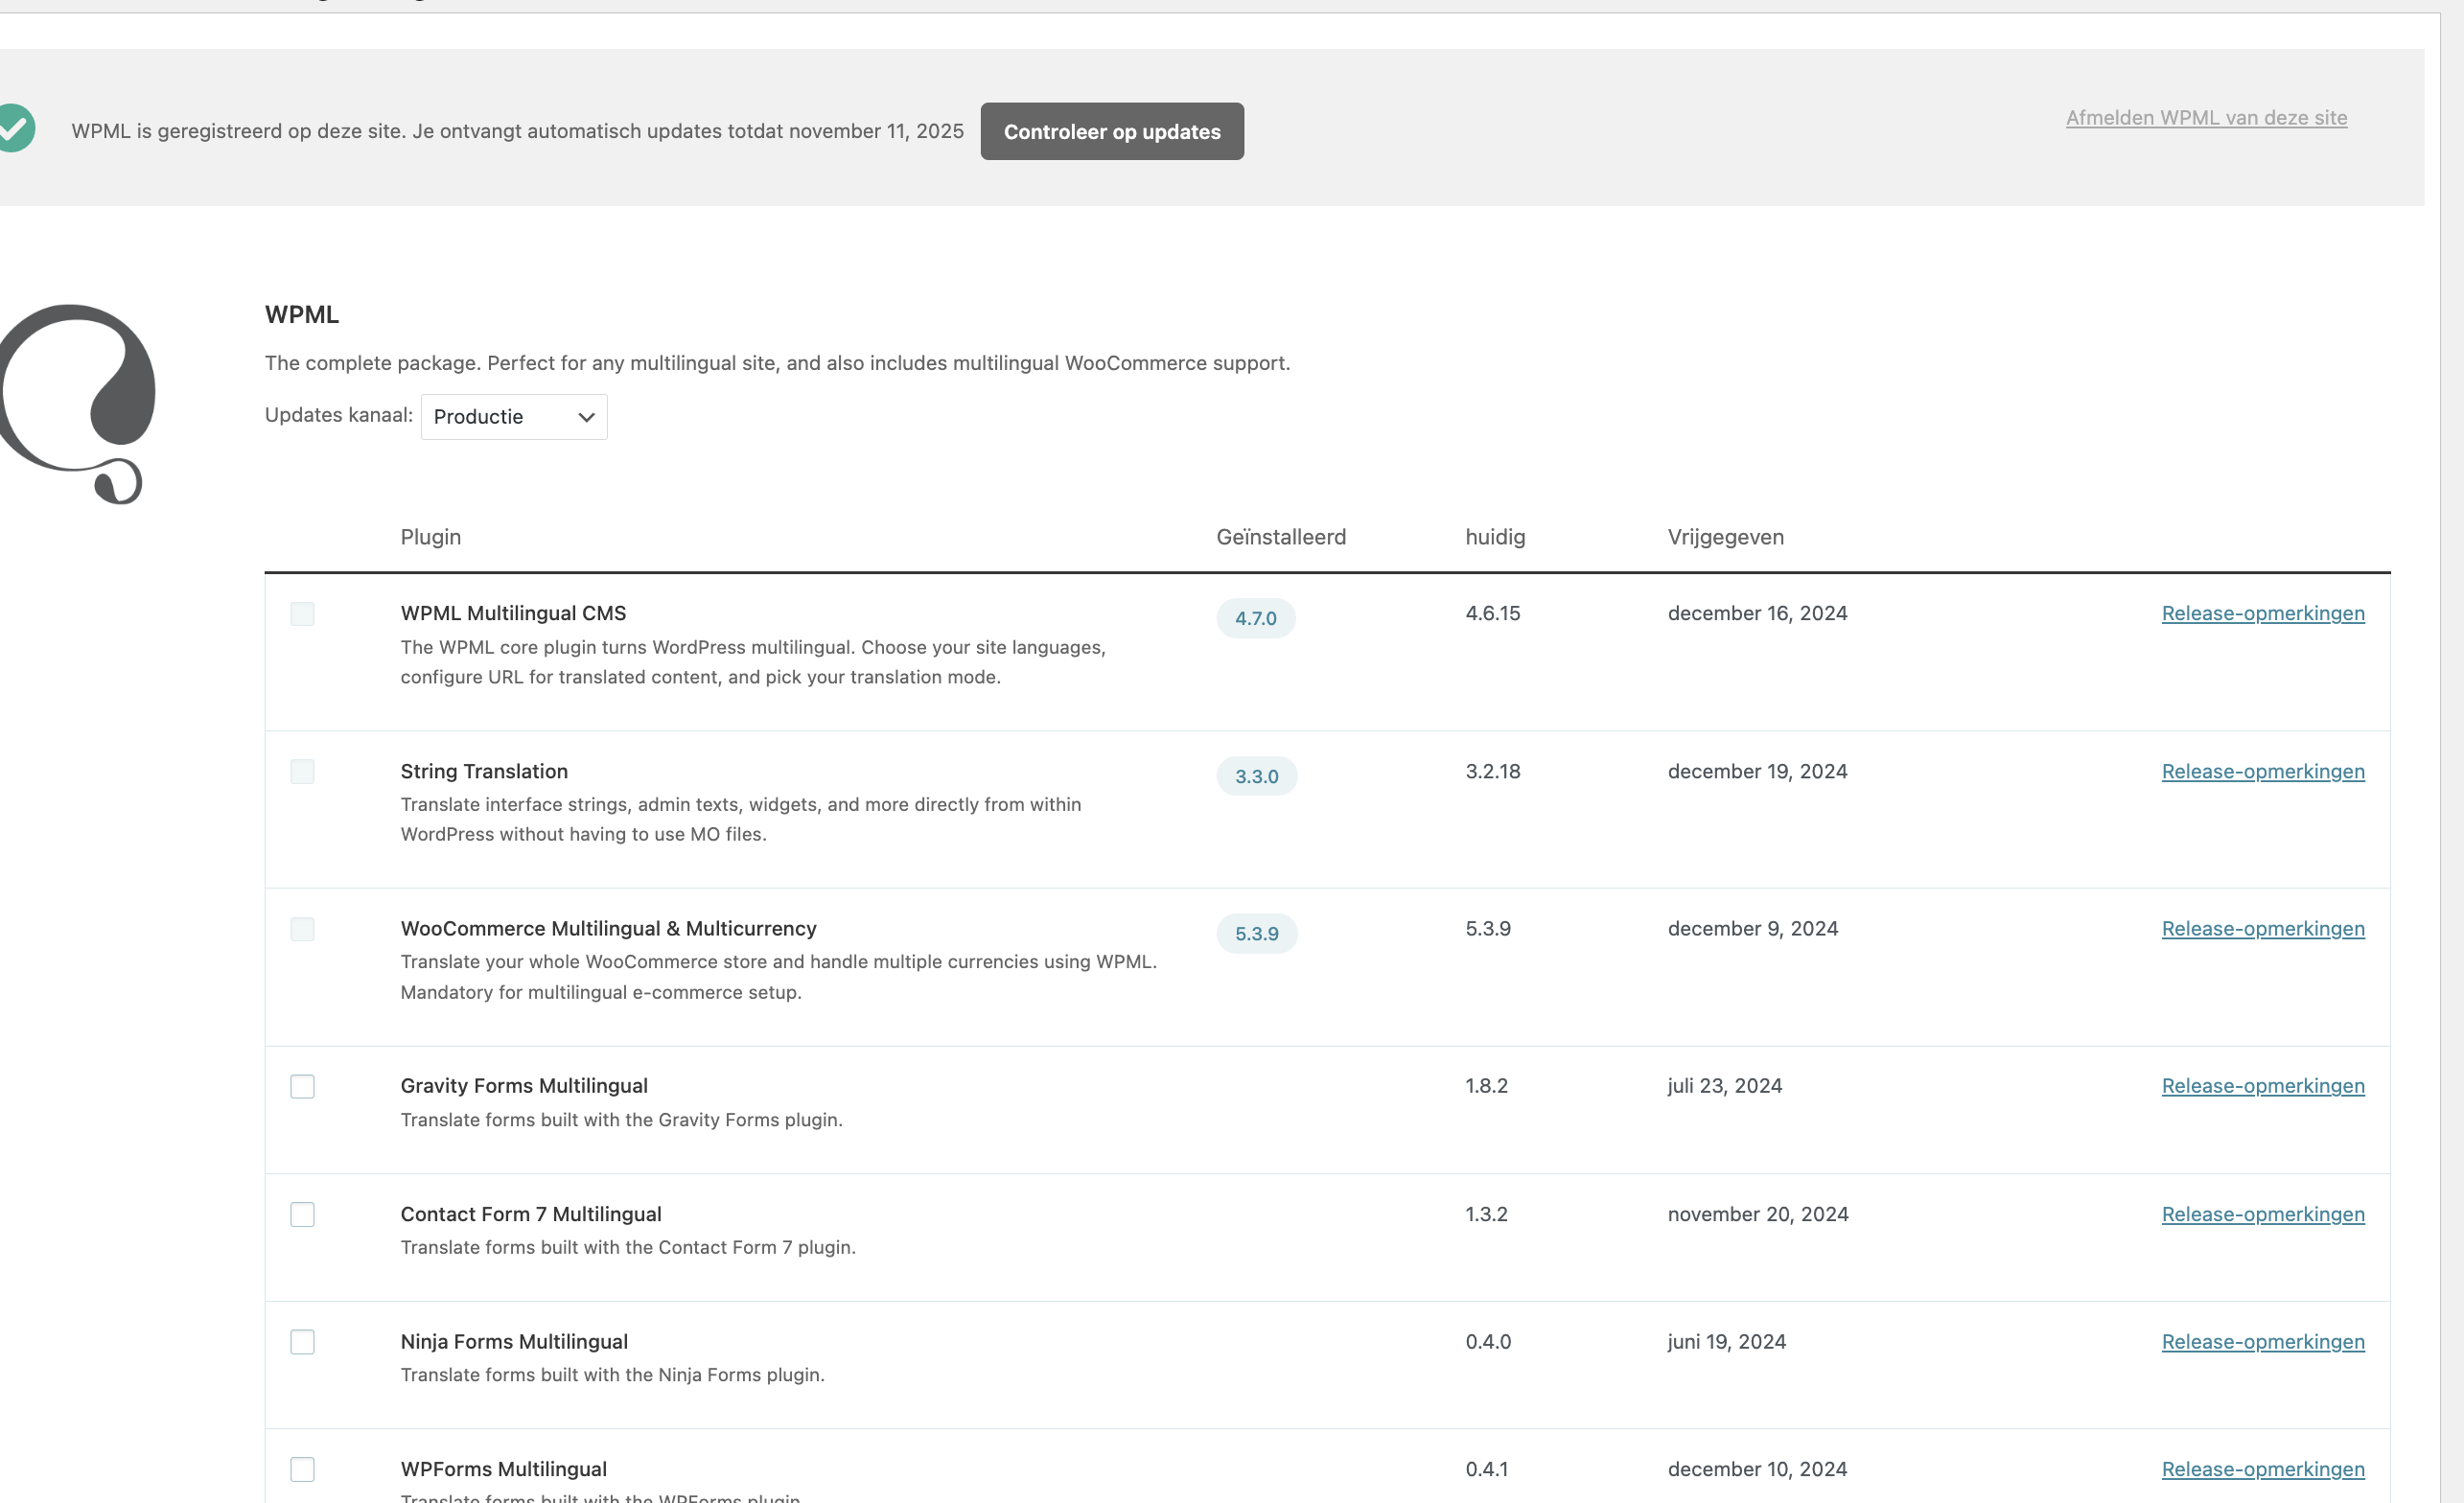The image size is (2464, 1503).
Task: Toggle the WooCommerce Multilingual & Multicurrency checkbox
Action: pyautogui.click(x=302, y=930)
